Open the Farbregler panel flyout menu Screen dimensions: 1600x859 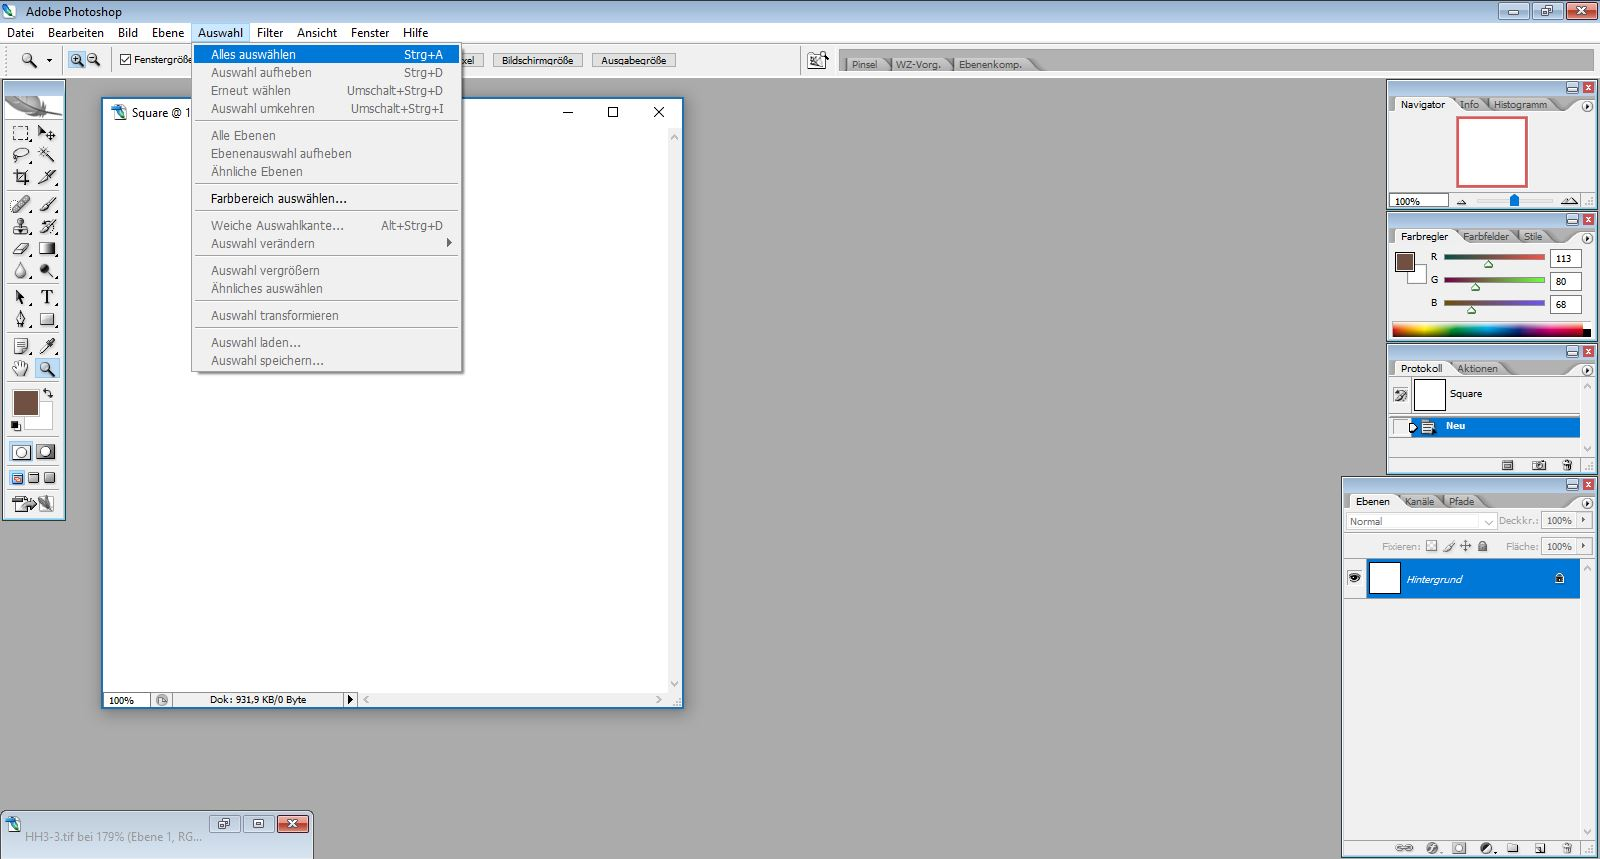pyautogui.click(x=1587, y=238)
